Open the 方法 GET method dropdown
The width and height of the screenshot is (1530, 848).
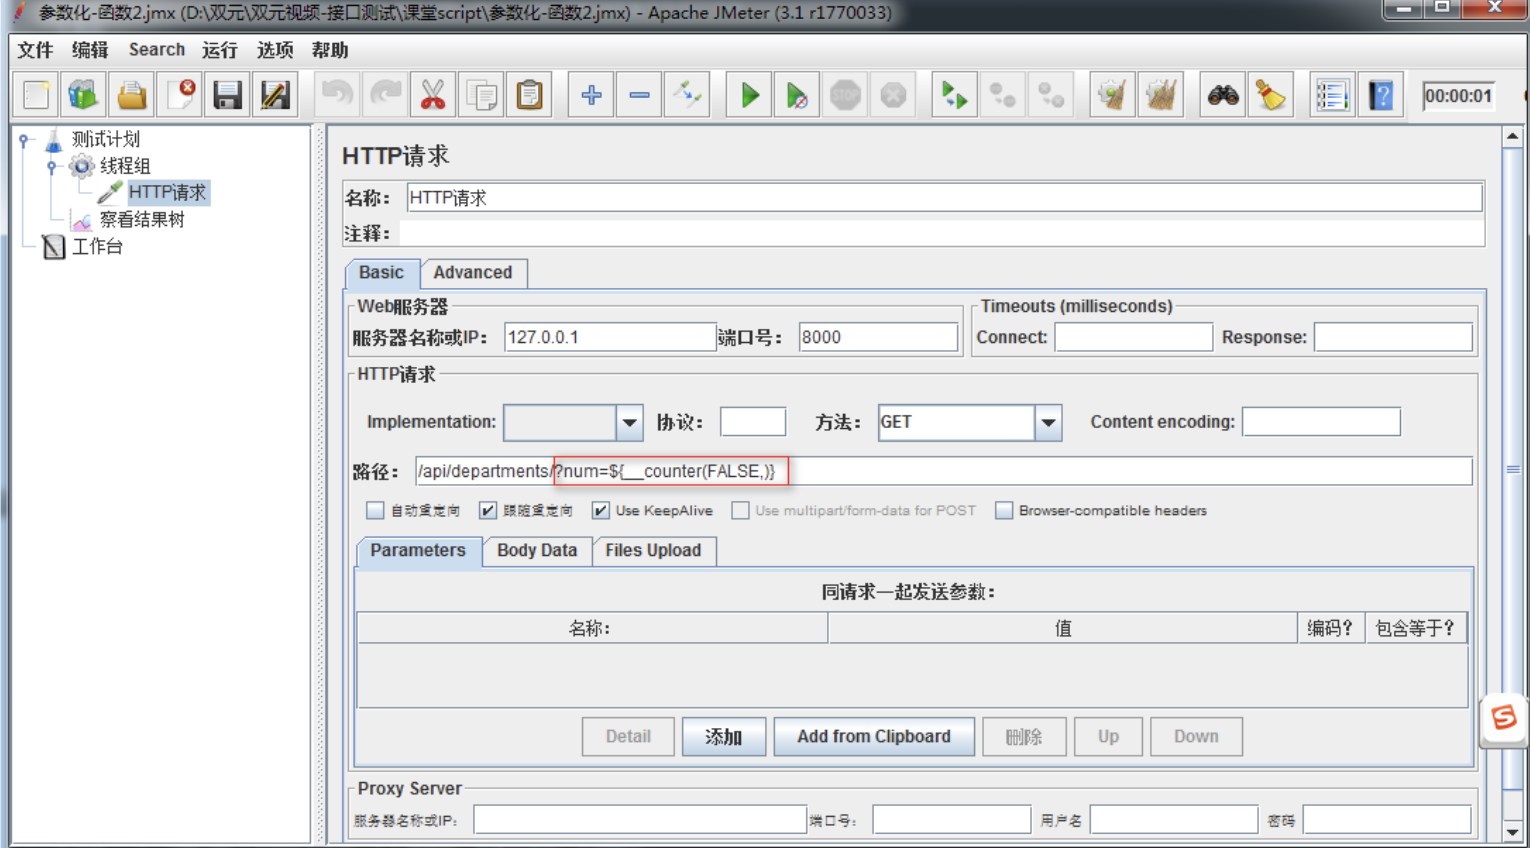click(x=1048, y=422)
